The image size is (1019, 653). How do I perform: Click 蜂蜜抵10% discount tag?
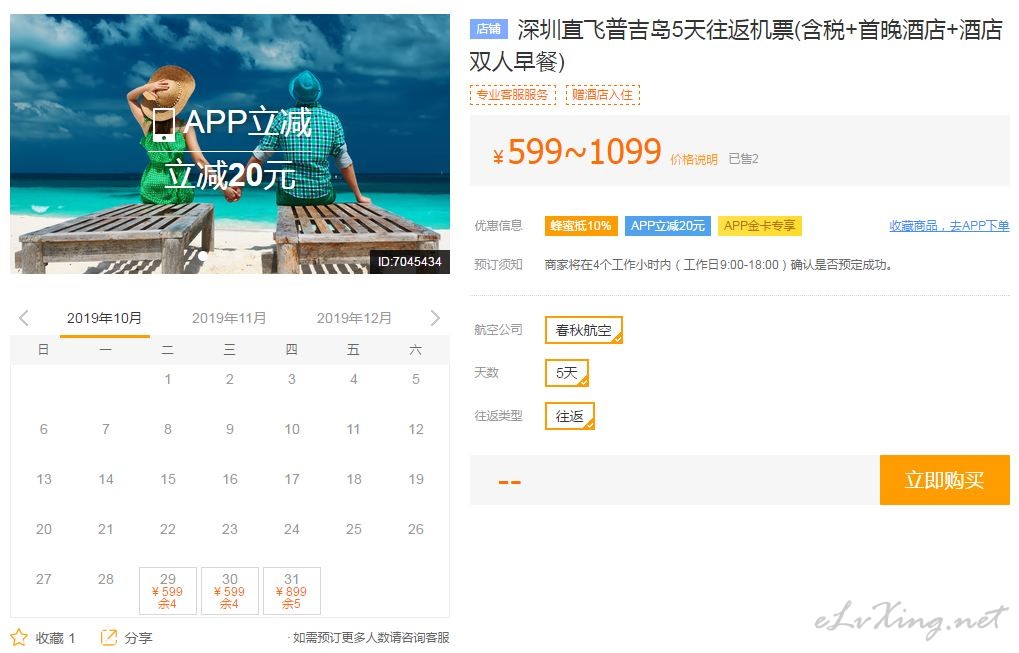(581, 225)
